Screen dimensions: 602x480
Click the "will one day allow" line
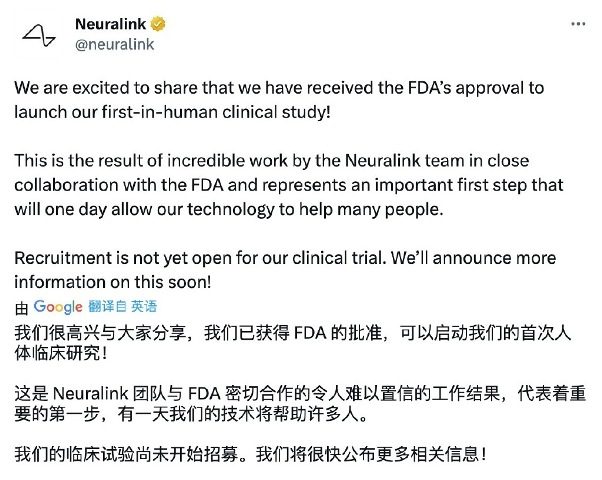click(x=229, y=210)
